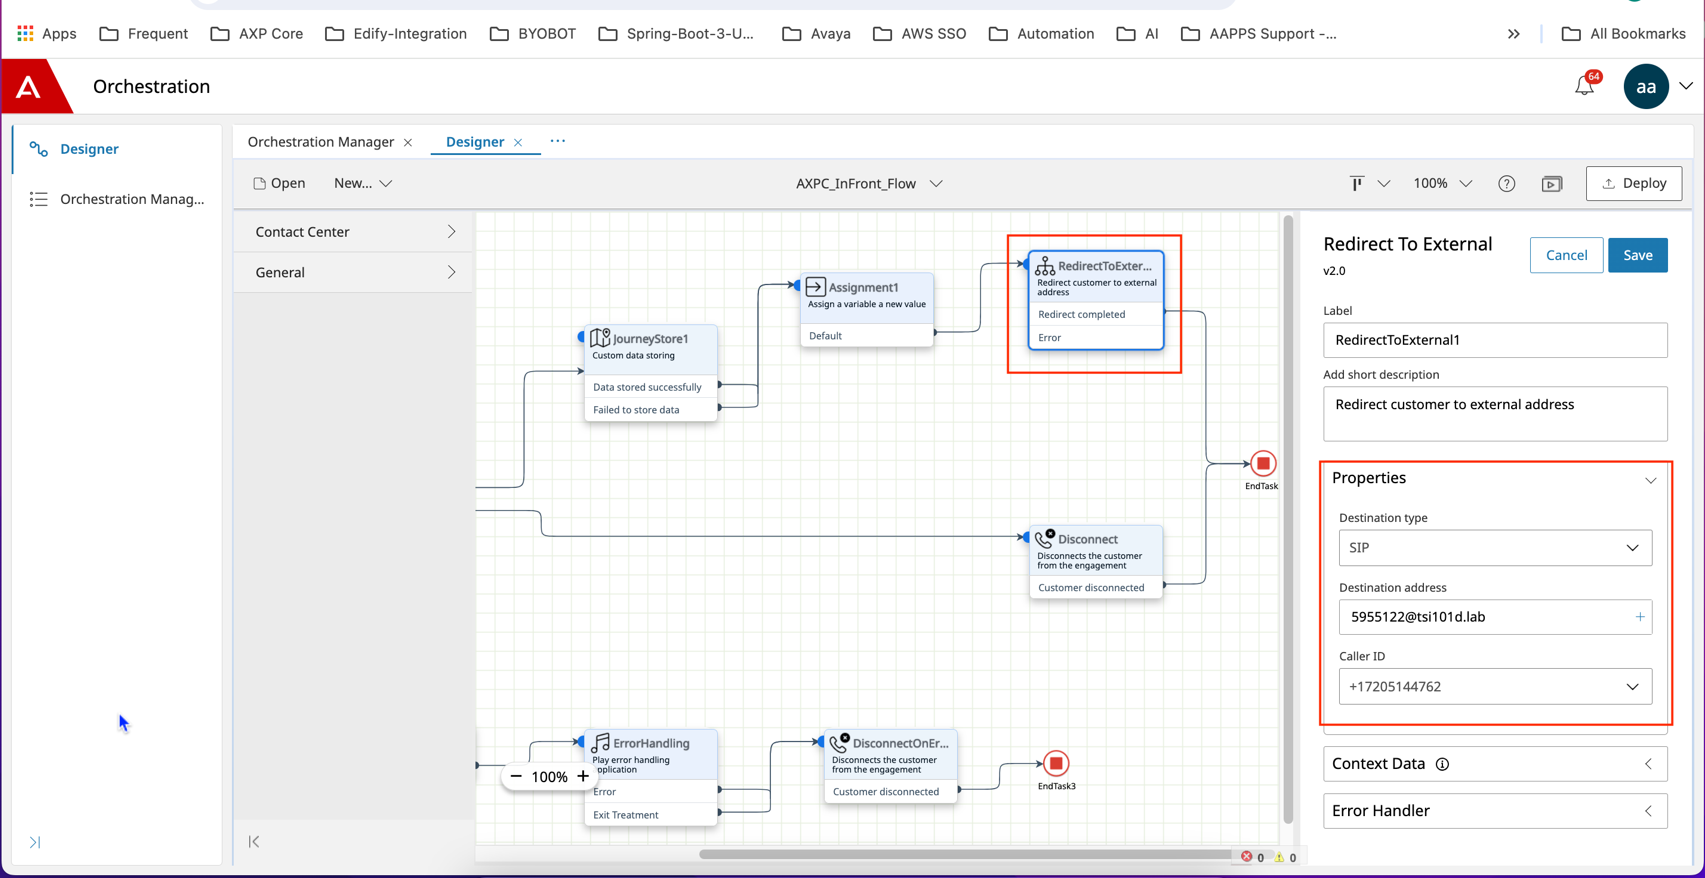1705x878 pixels.
Task: Click the Open button
Action: click(279, 183)
